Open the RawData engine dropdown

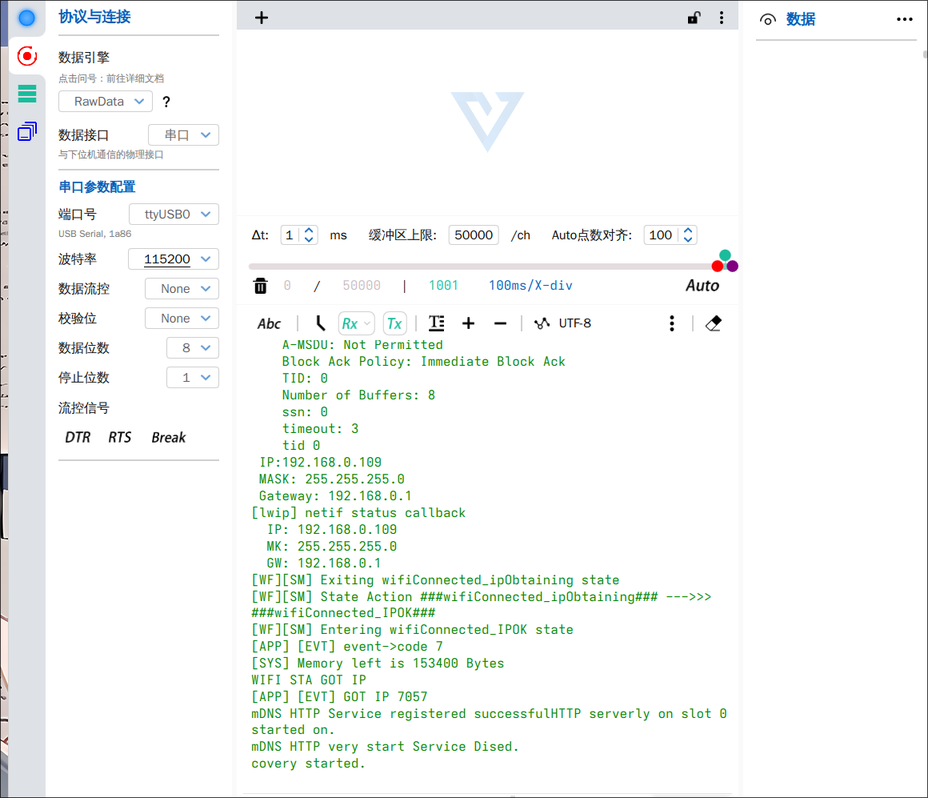[x=105, y=101]
